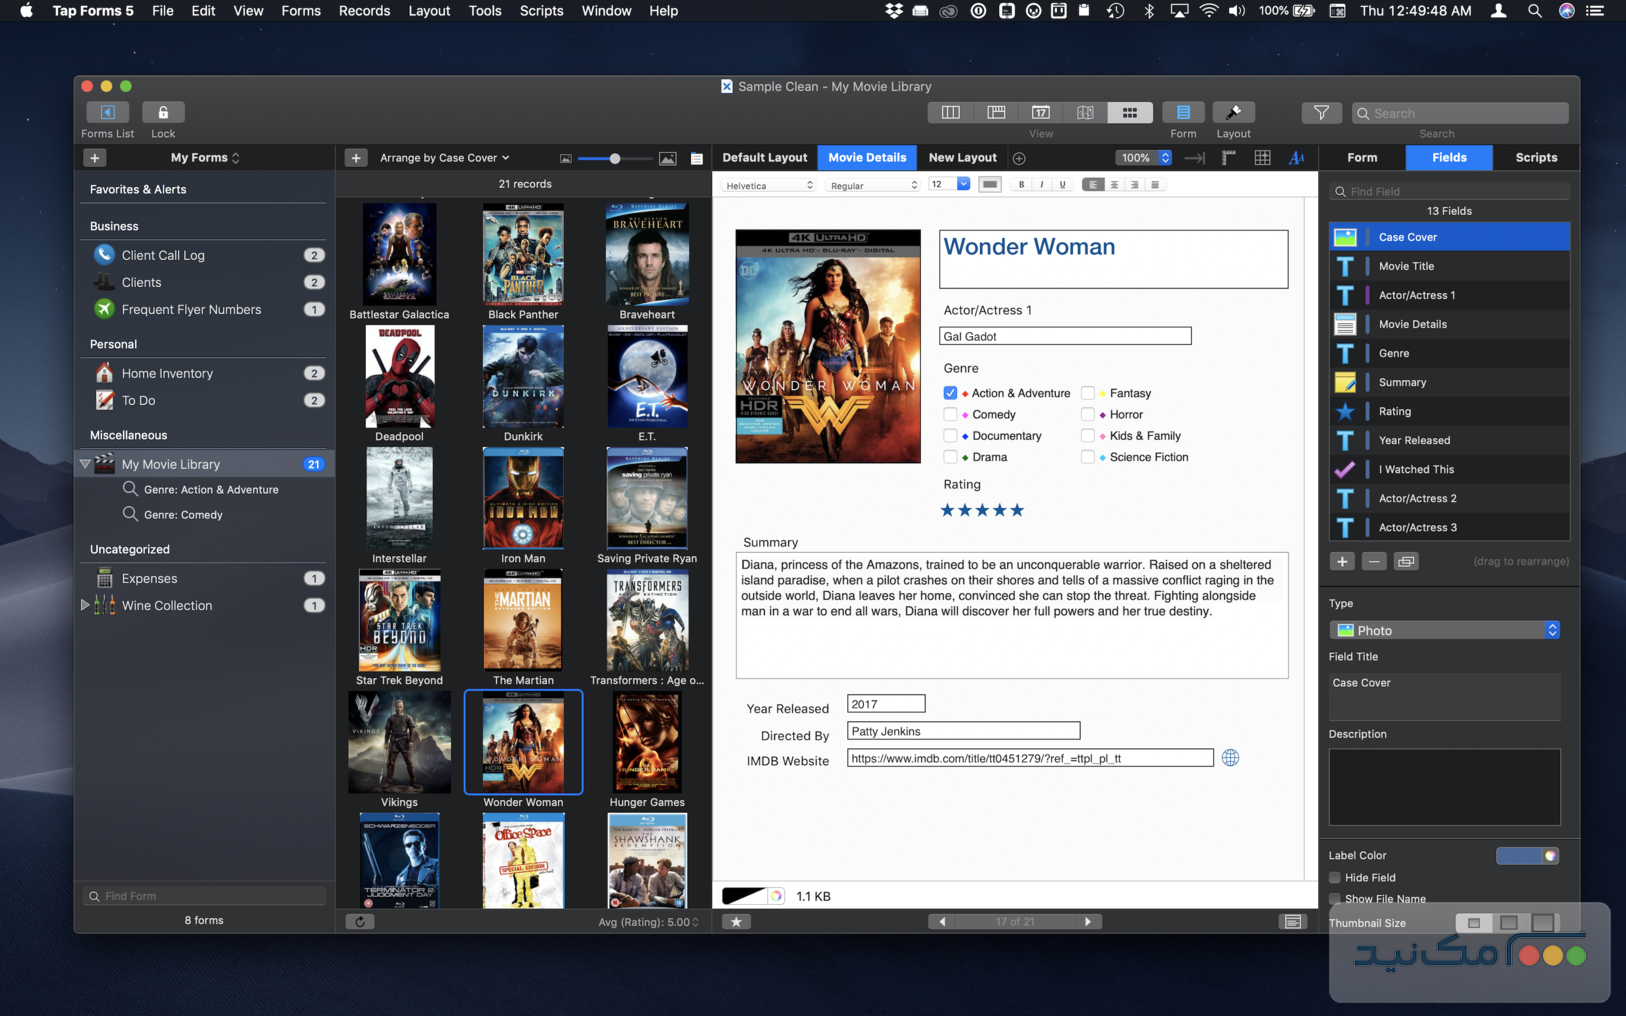Switch to the Scripts tab
1626x1016 pixels.
(x=1535, y=157)
